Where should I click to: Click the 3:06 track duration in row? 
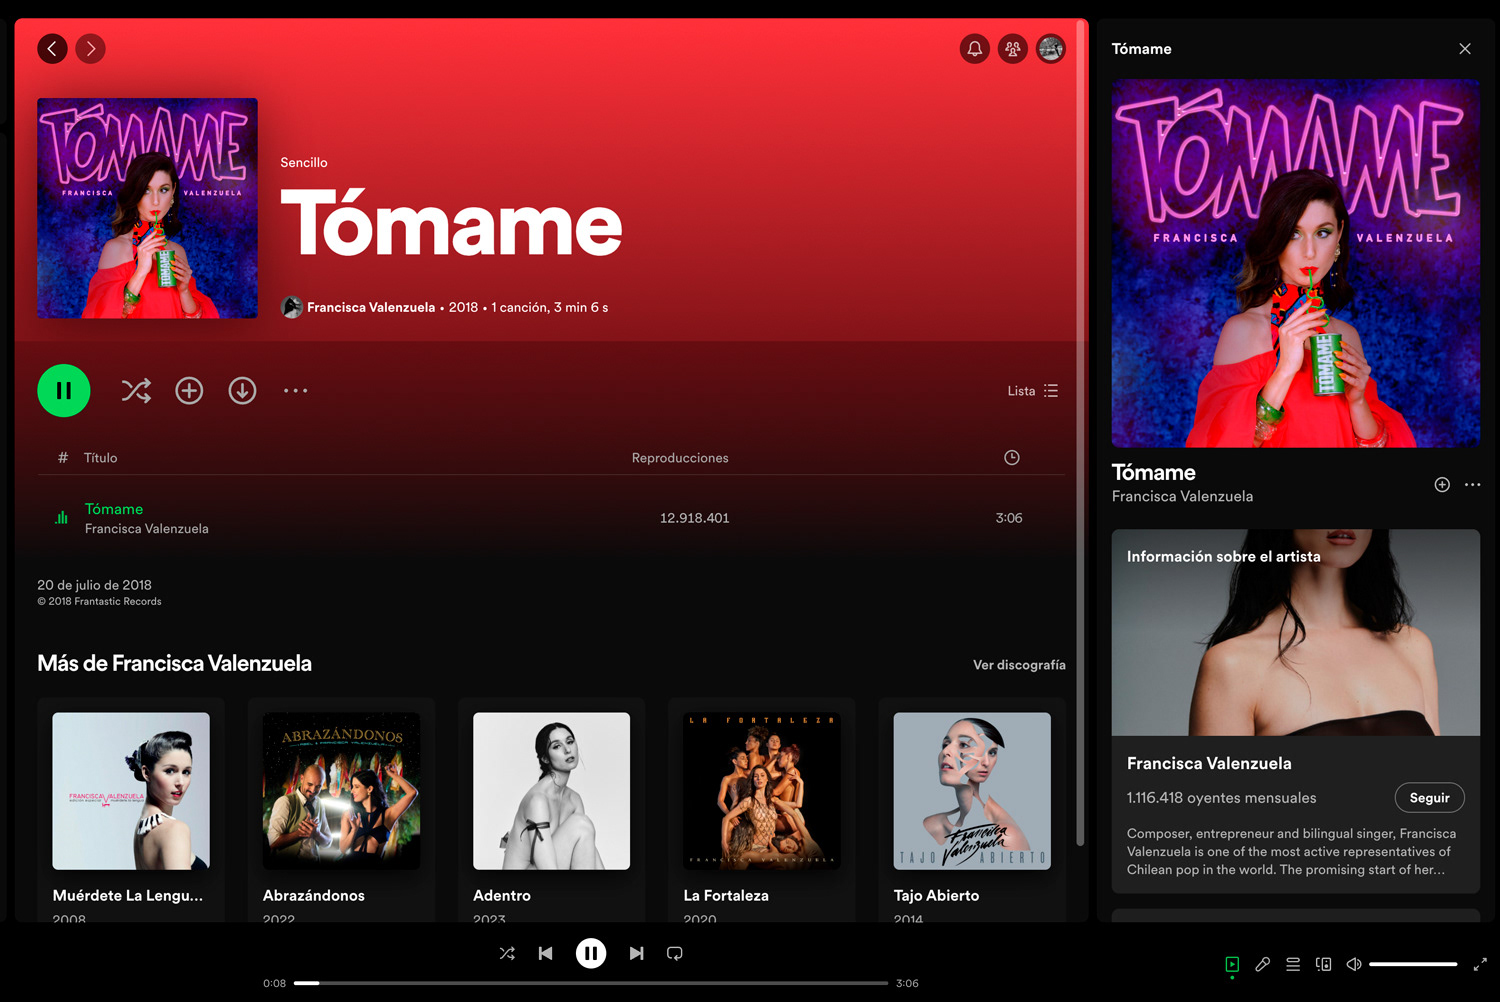tap(1009, 518)
